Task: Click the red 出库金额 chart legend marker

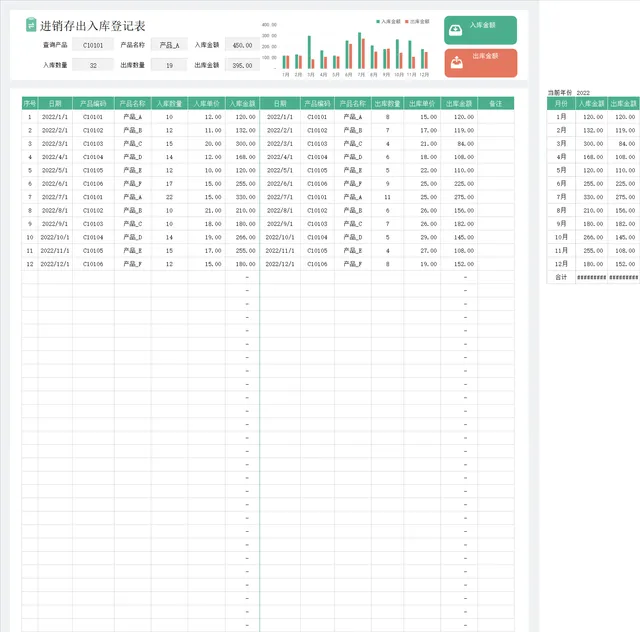Action: pyautogui.click(x=407, y=21)
